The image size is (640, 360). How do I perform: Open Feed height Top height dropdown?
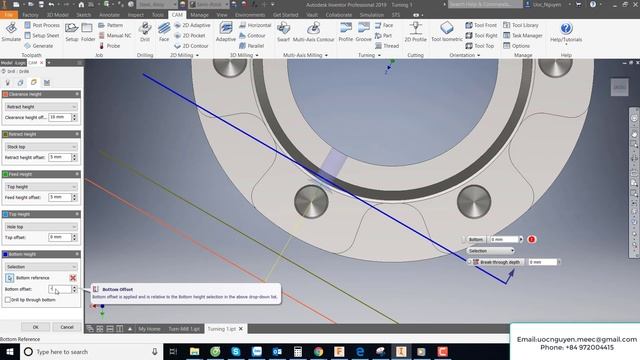coord(41,187)
